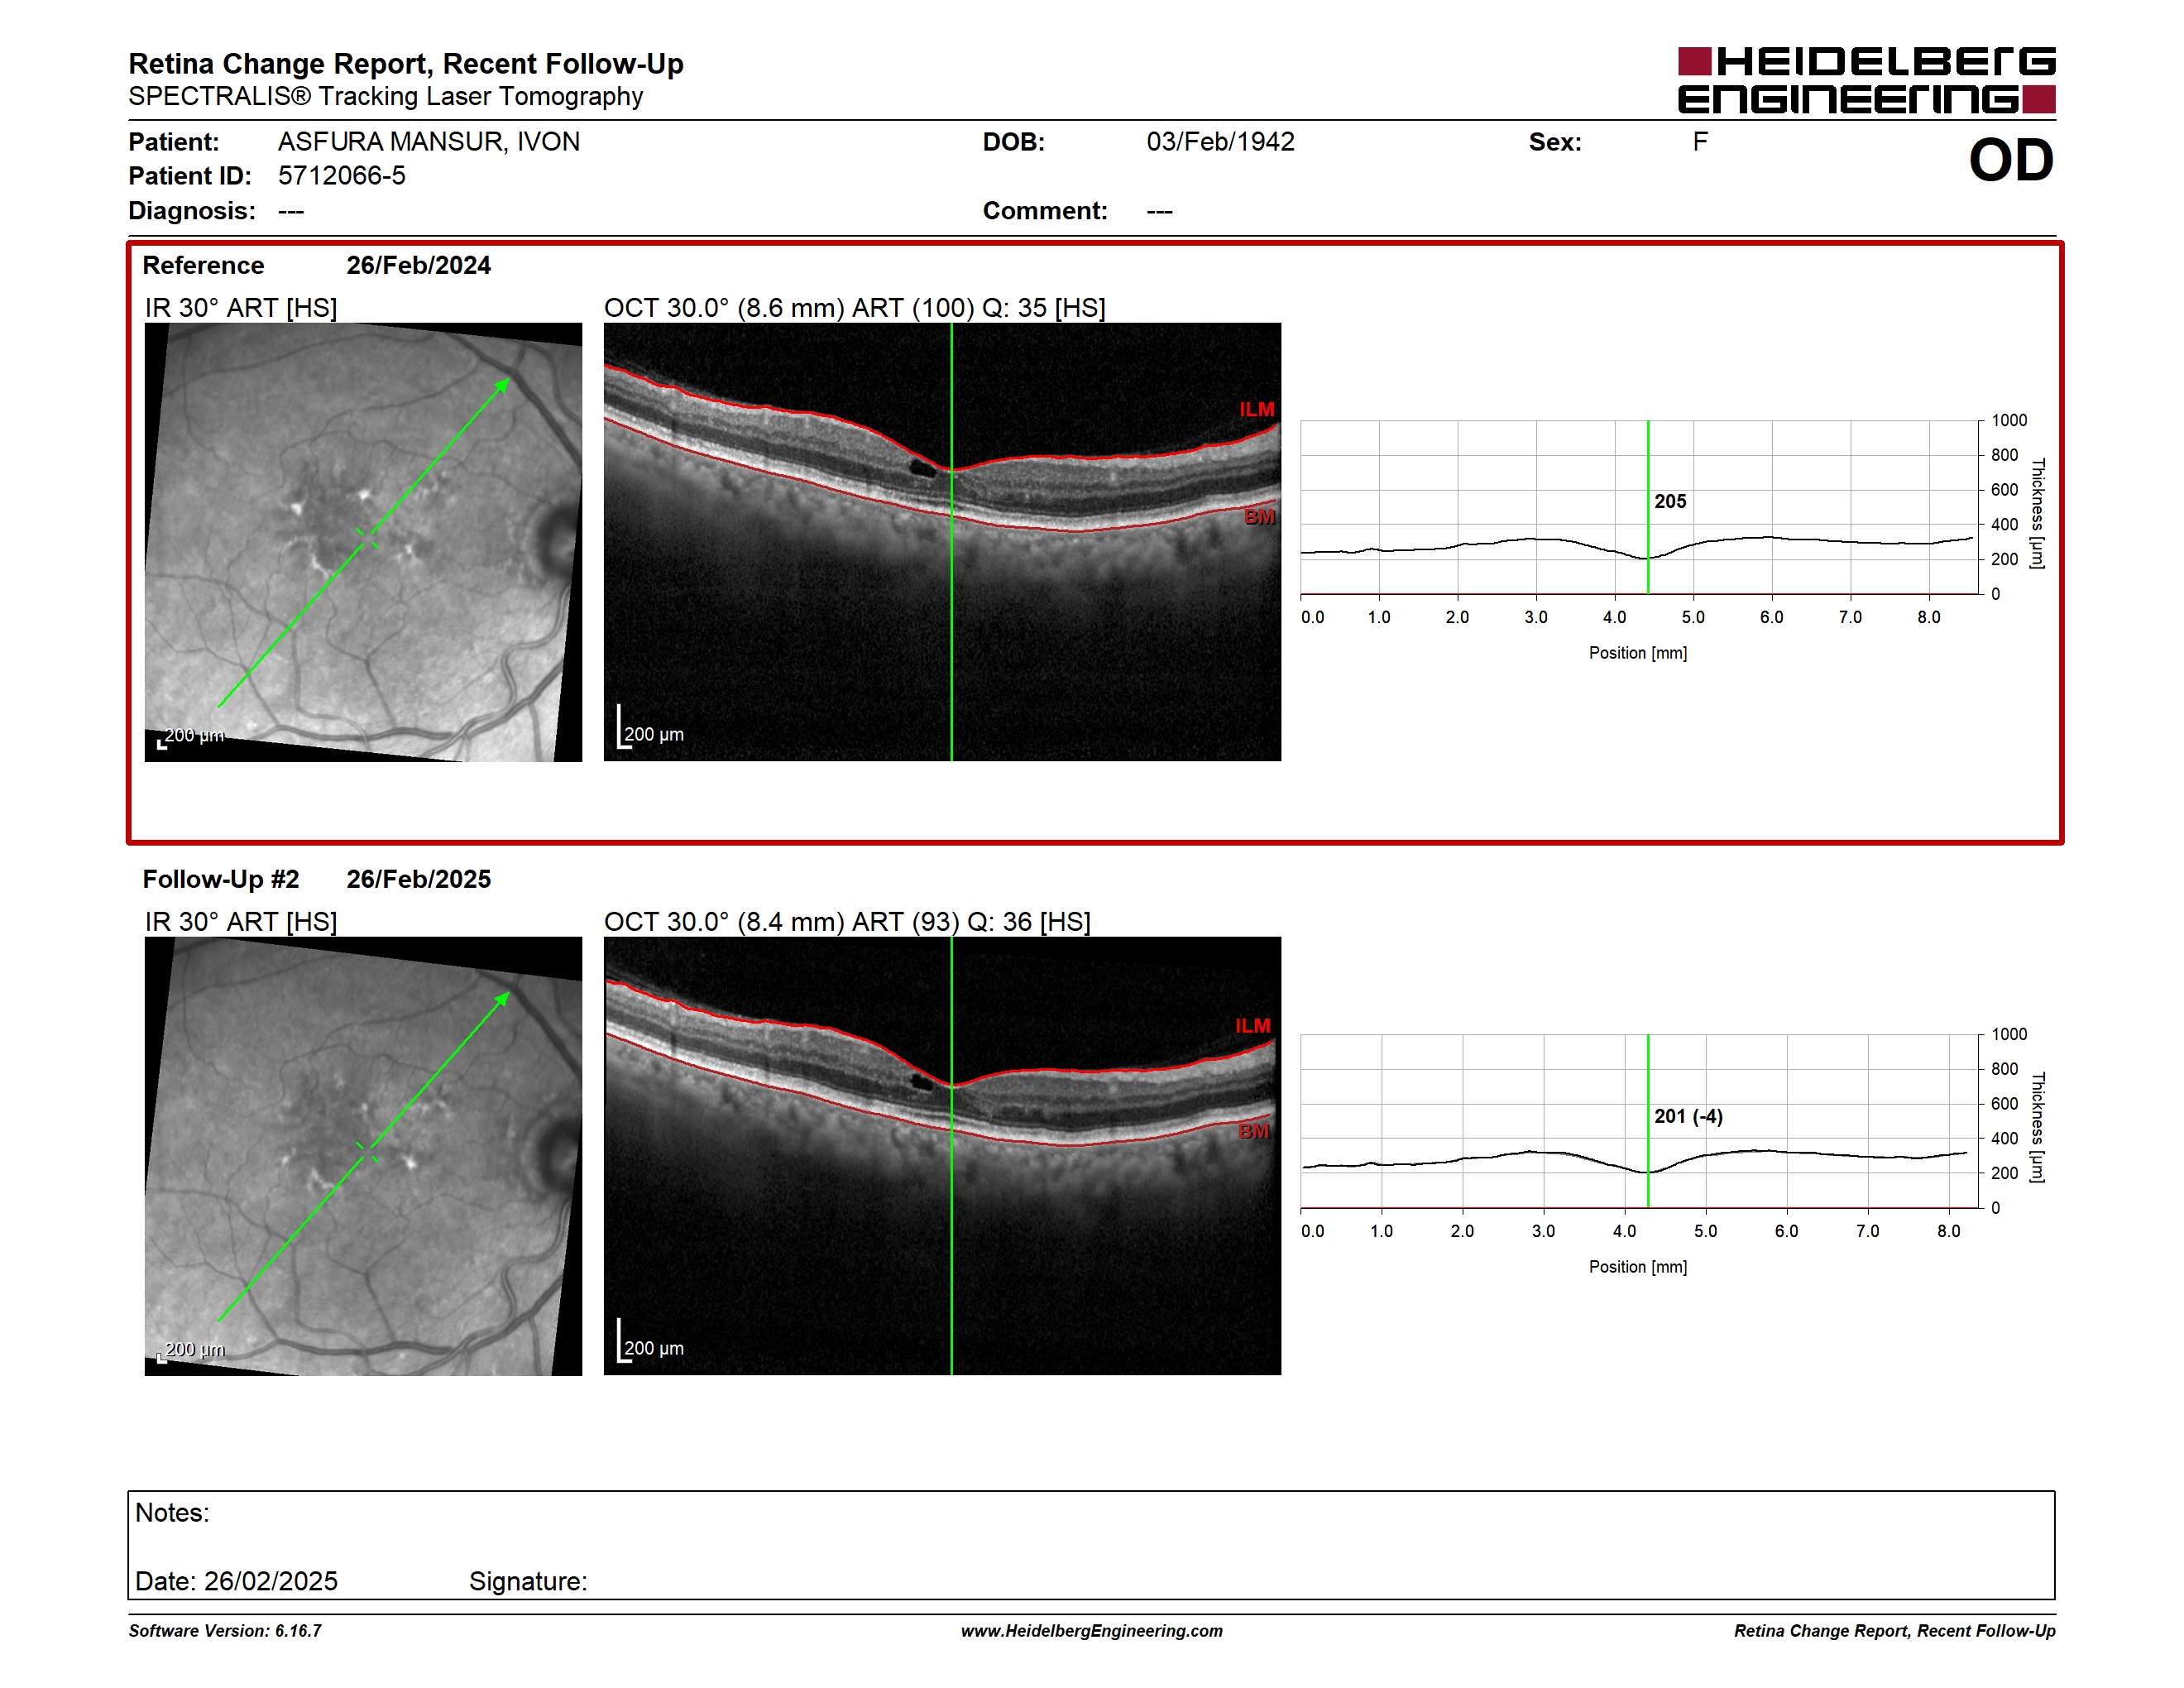Click the Position [mm] axis label in Reference chart
This screenshot has width=2184, height=1688.
[x=1638, y=653]
